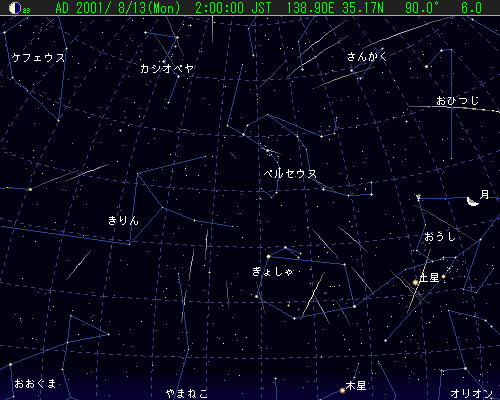Click the ケフェウス constellation label
The width and height of the screenshot is (500, 400).
coord(38,58)
